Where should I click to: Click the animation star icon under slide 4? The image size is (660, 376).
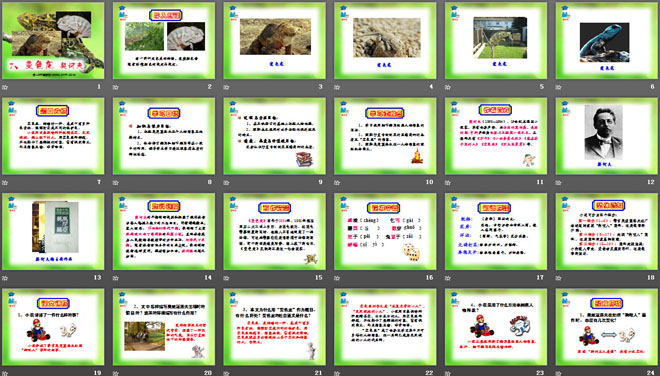[337, 87]
